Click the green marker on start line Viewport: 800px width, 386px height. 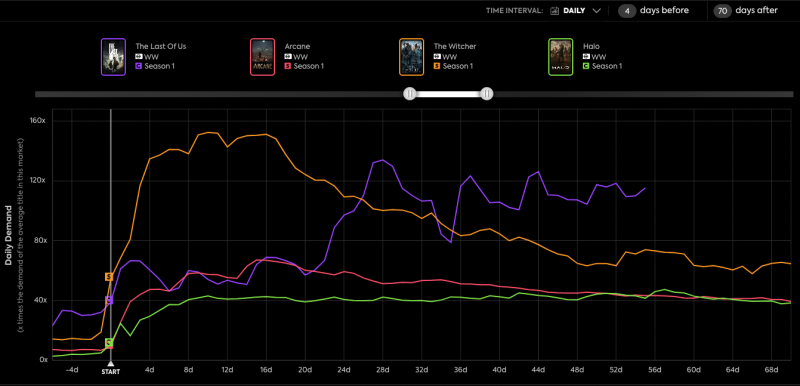(109, 342)
